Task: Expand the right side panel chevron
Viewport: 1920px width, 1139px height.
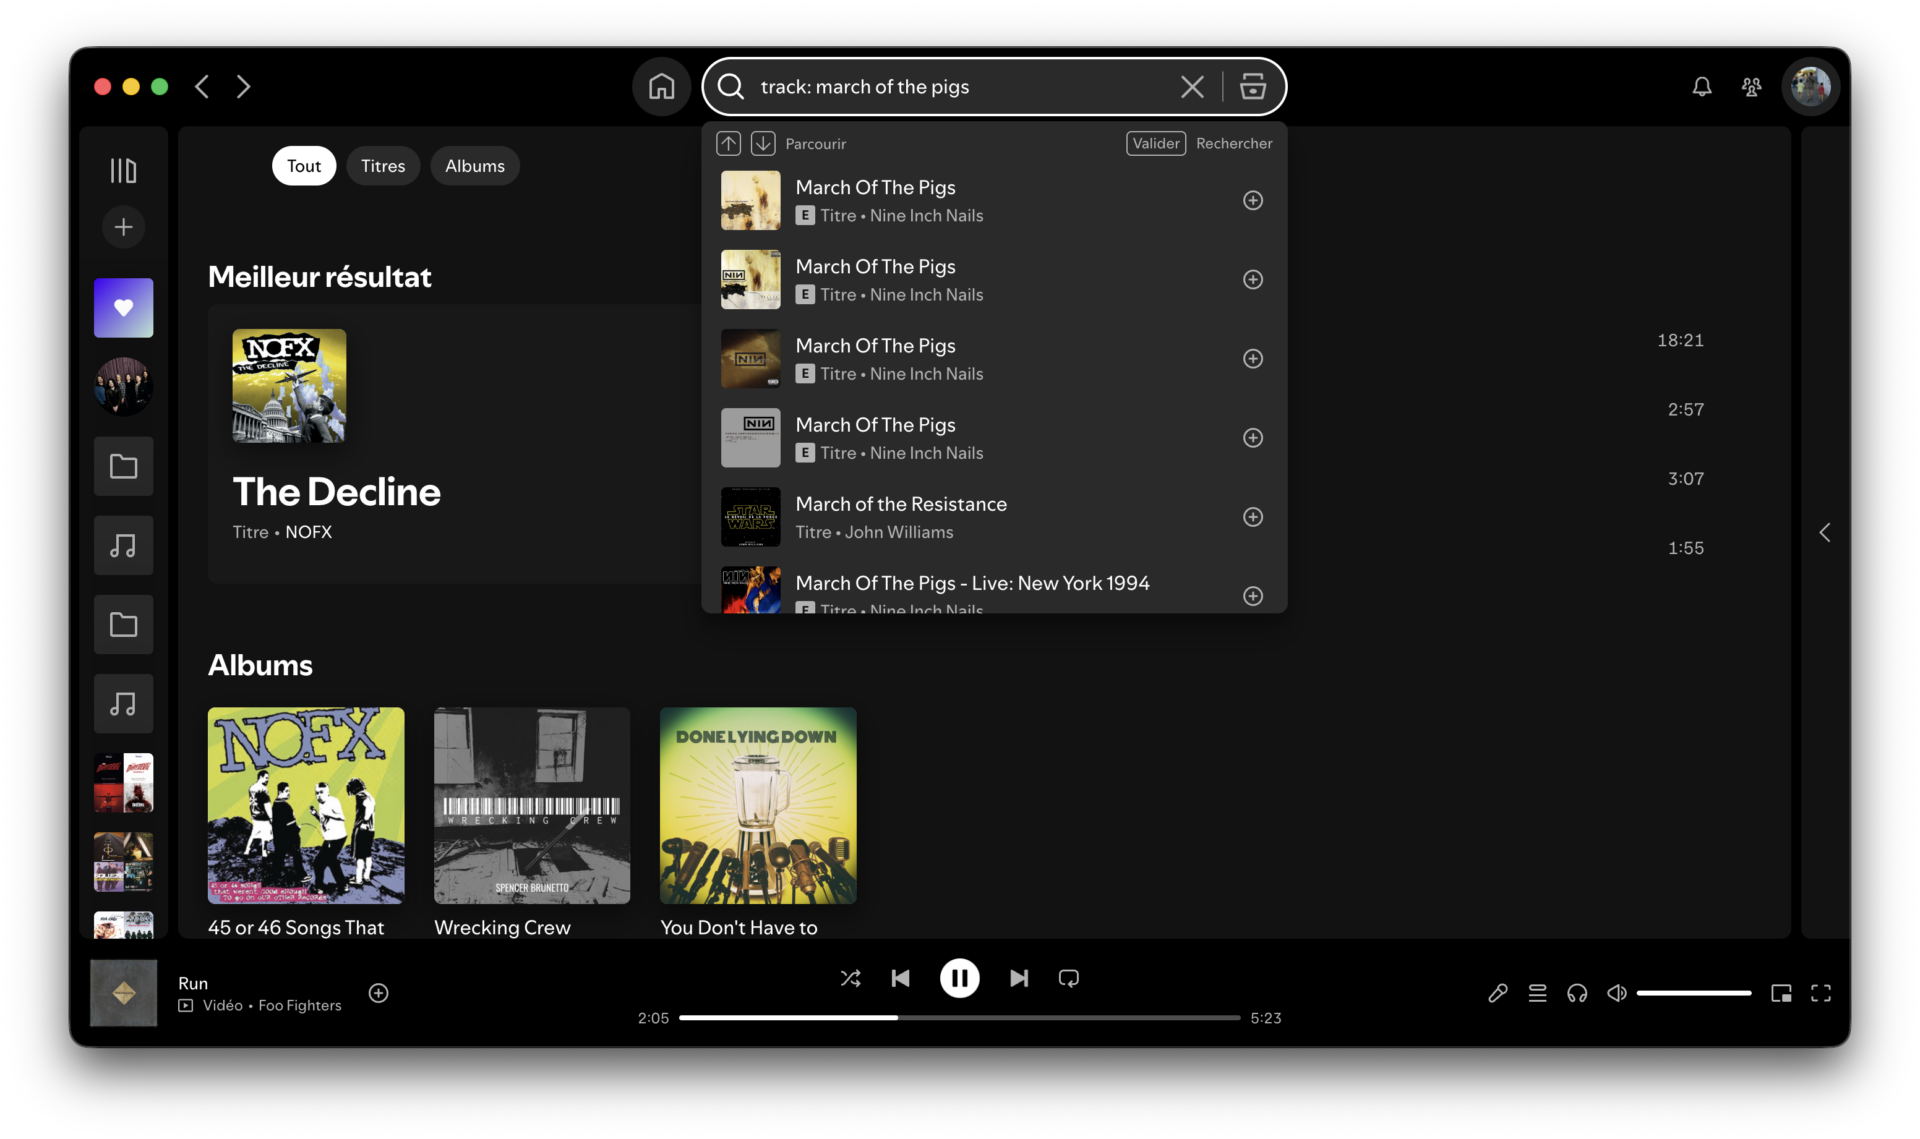Action: pos(1825,533)
